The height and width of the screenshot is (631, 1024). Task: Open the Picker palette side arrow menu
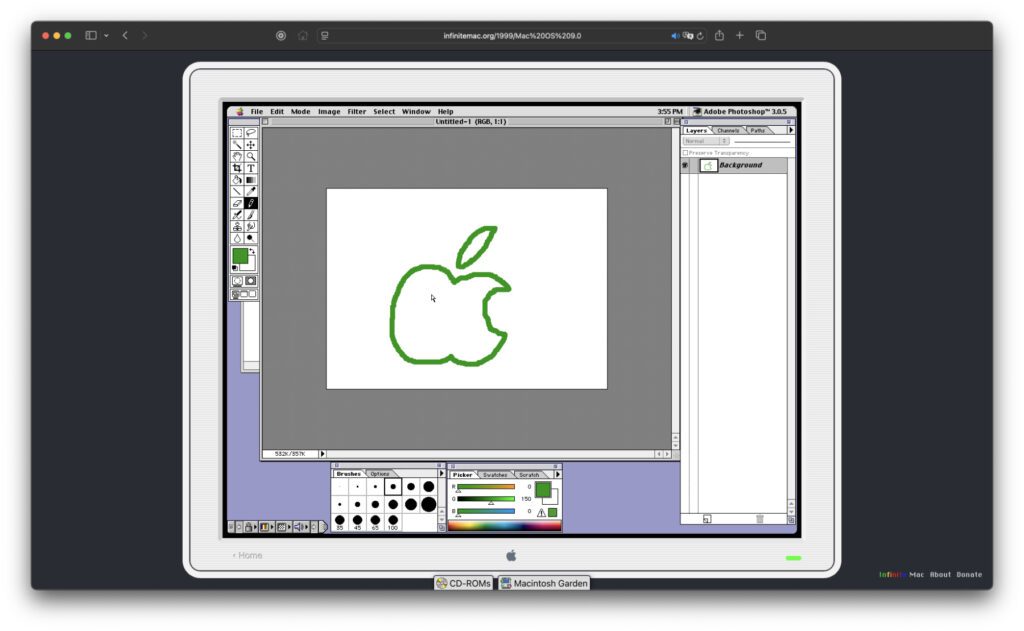[558, 474]
